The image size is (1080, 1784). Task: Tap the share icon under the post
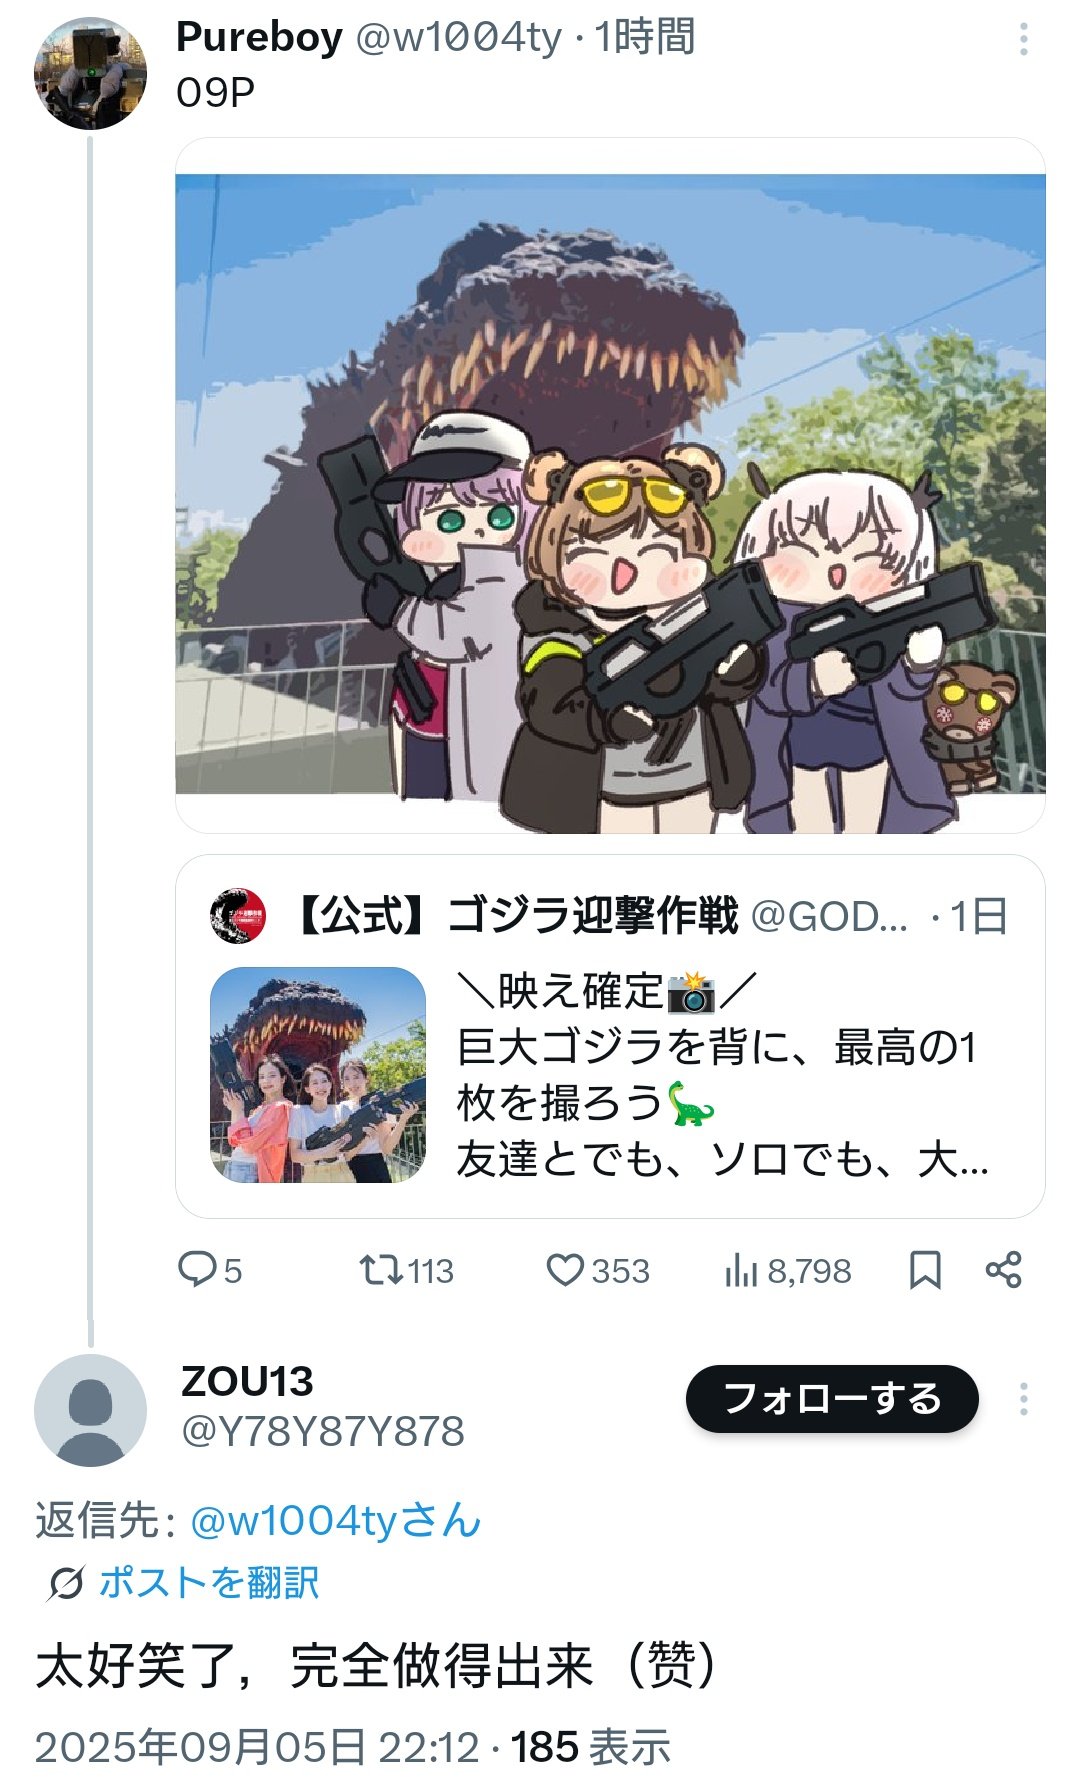click(1003, 1270)
